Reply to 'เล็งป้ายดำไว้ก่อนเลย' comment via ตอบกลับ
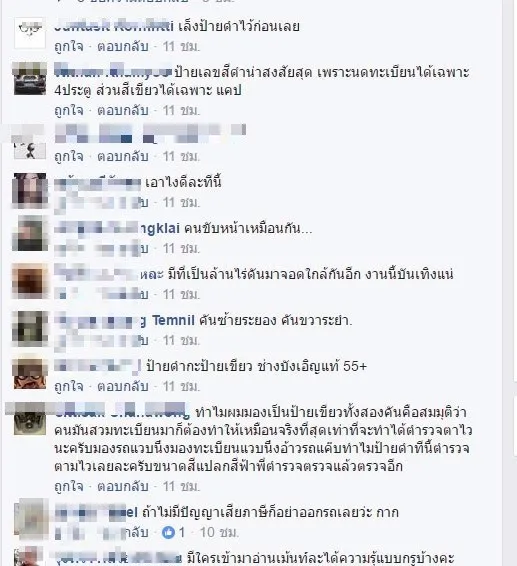 pyautogui.click(x=123, y=47)
